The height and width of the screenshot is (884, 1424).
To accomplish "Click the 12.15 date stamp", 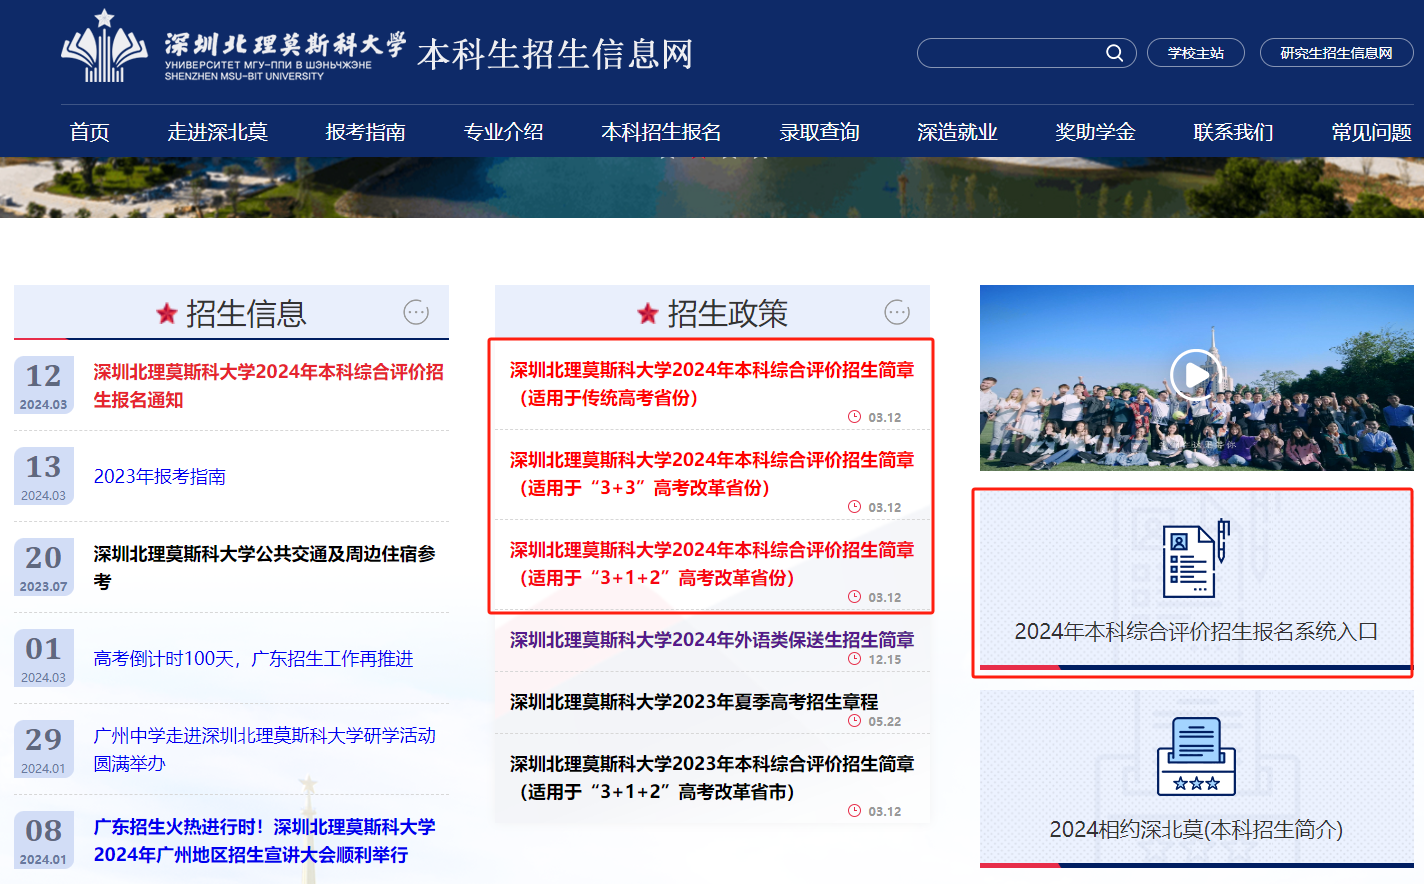I will [x=875, y=659].
